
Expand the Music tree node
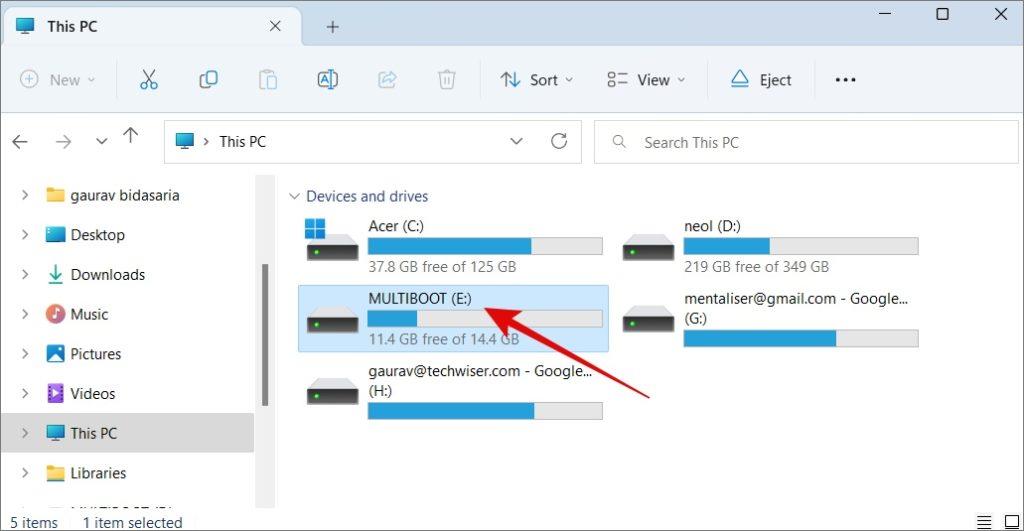(x=25, y=314)
